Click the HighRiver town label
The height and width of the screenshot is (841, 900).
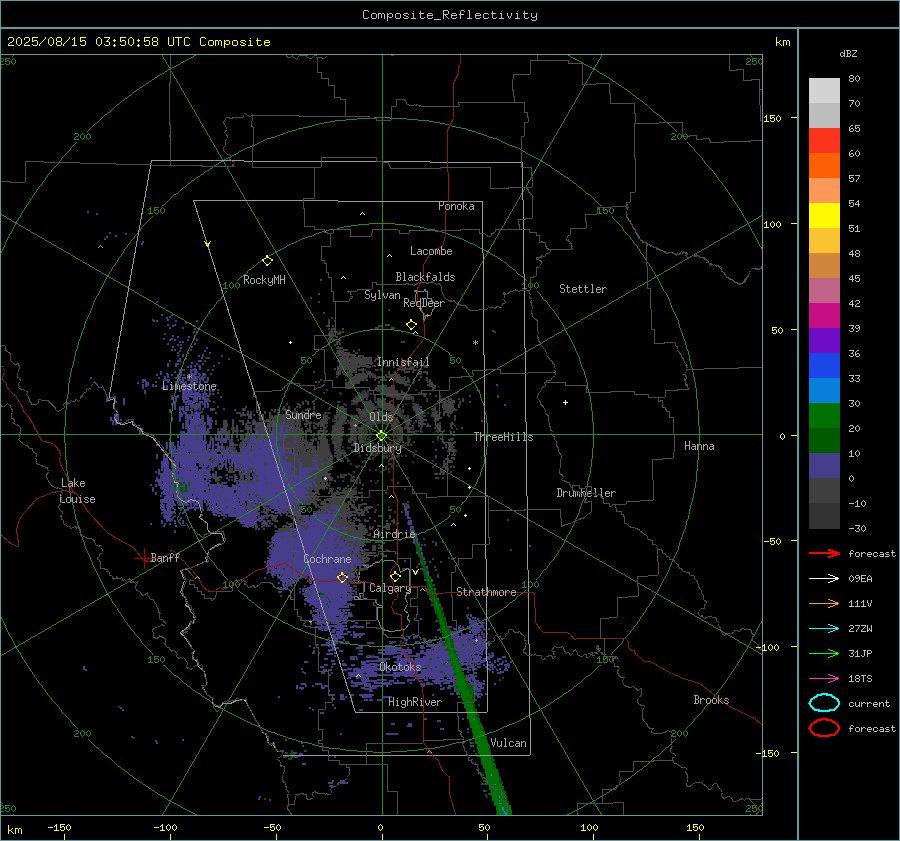(415, 702)
